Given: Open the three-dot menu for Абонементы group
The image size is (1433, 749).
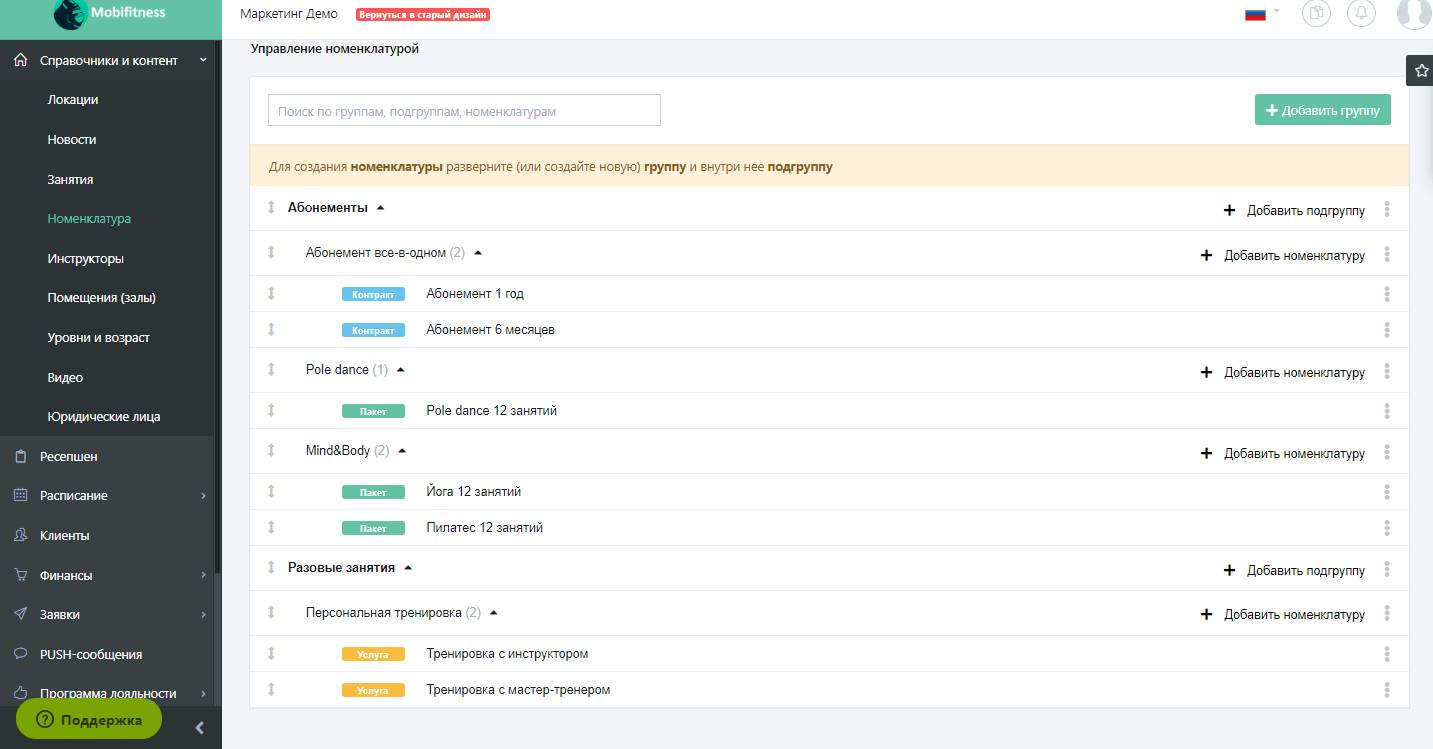Looking at the screenshot, I should coord(1387,209).
